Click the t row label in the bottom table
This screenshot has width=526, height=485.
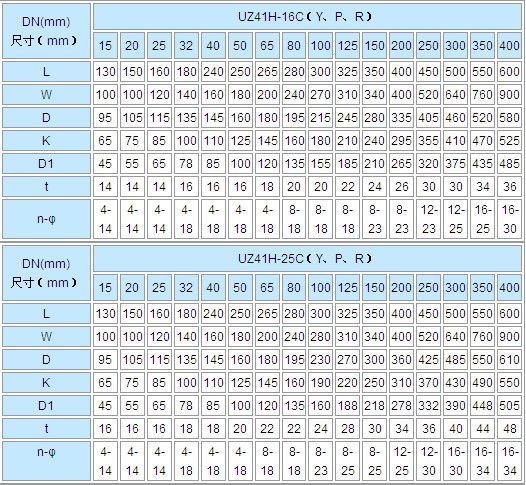[46, 429]
